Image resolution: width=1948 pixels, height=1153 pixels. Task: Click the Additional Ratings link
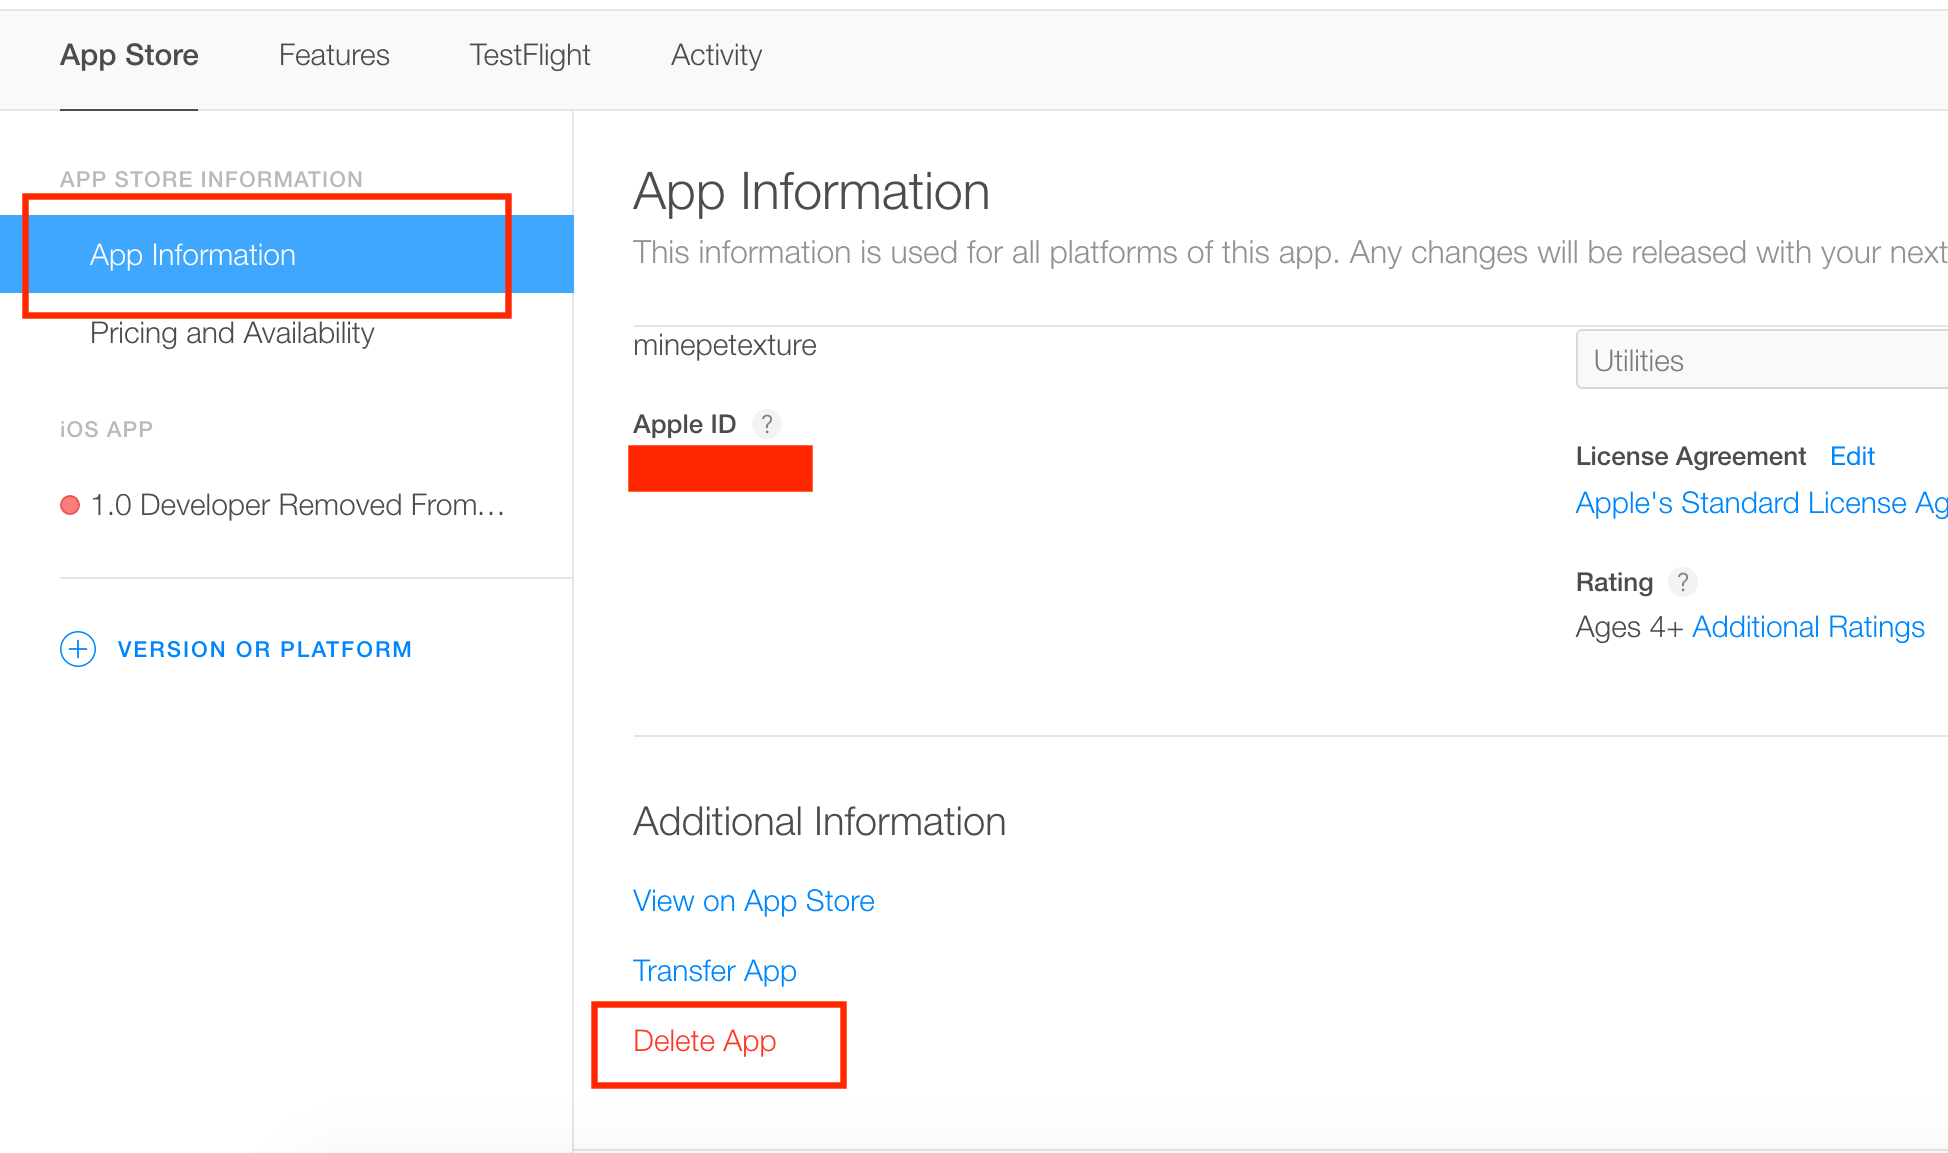point(1808,627)
